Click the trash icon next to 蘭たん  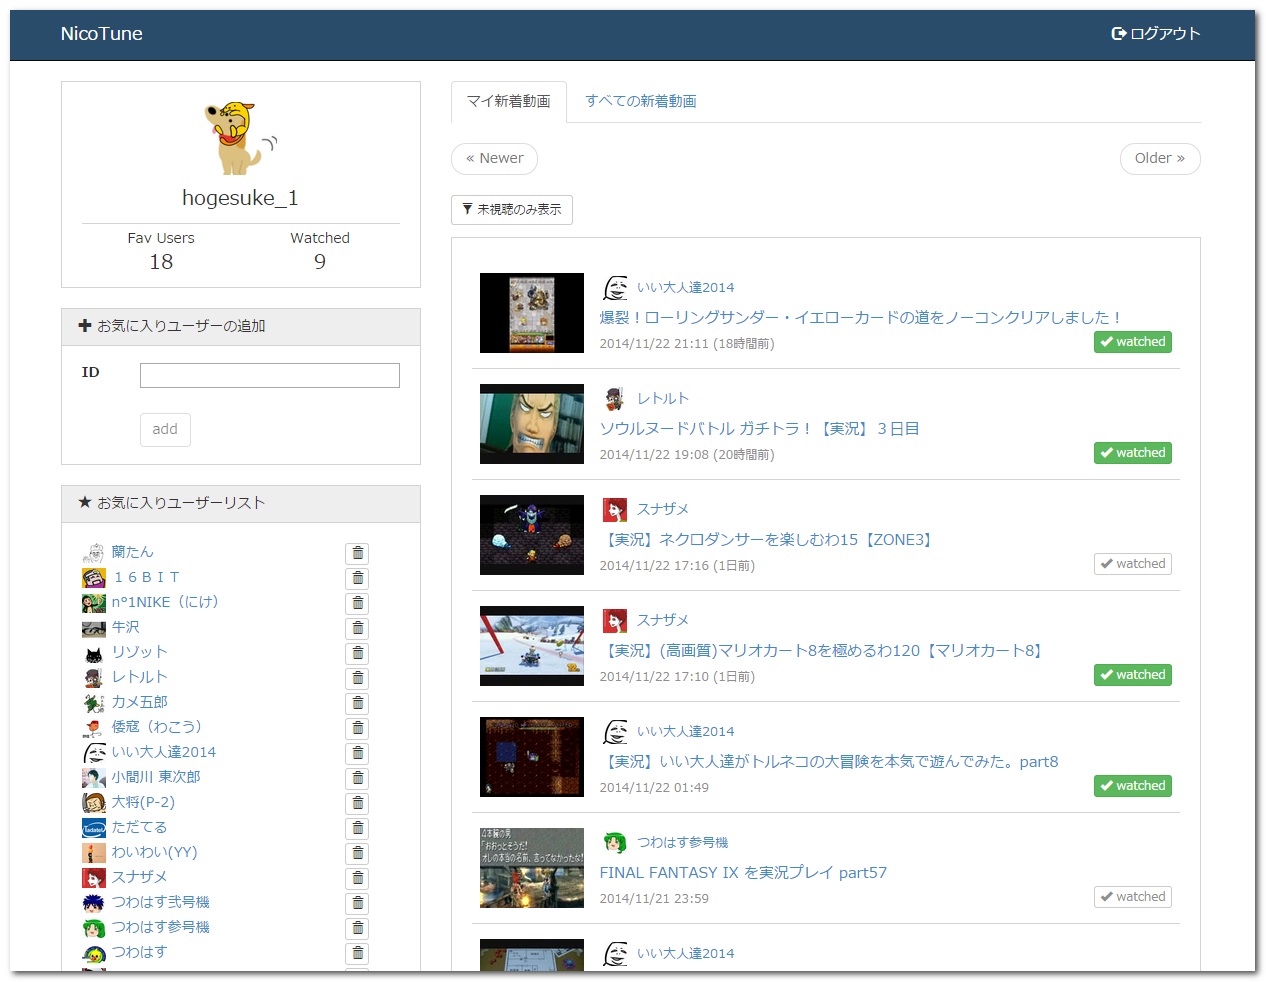coord(357,553)
